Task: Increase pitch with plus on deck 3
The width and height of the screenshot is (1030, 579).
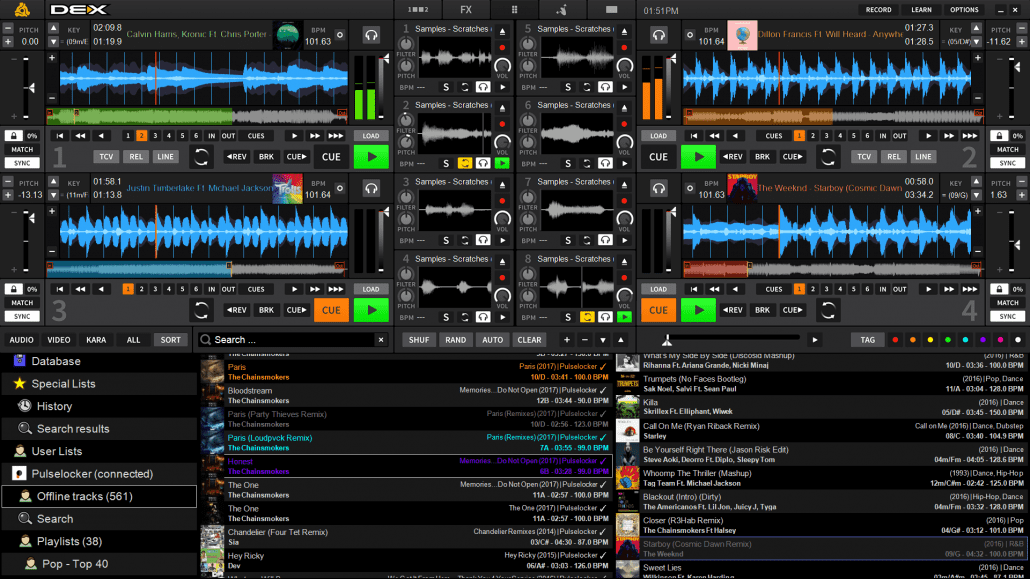Action: coord(8,195)
